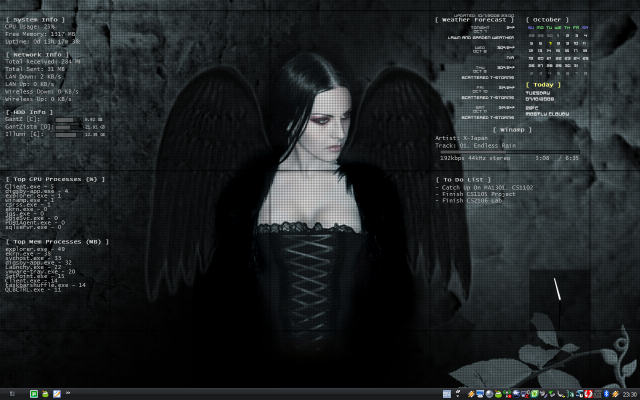This screenshot has width=640, height=400.
Task: Click the blue arrow drive tray icon
Action: [579, 394]
